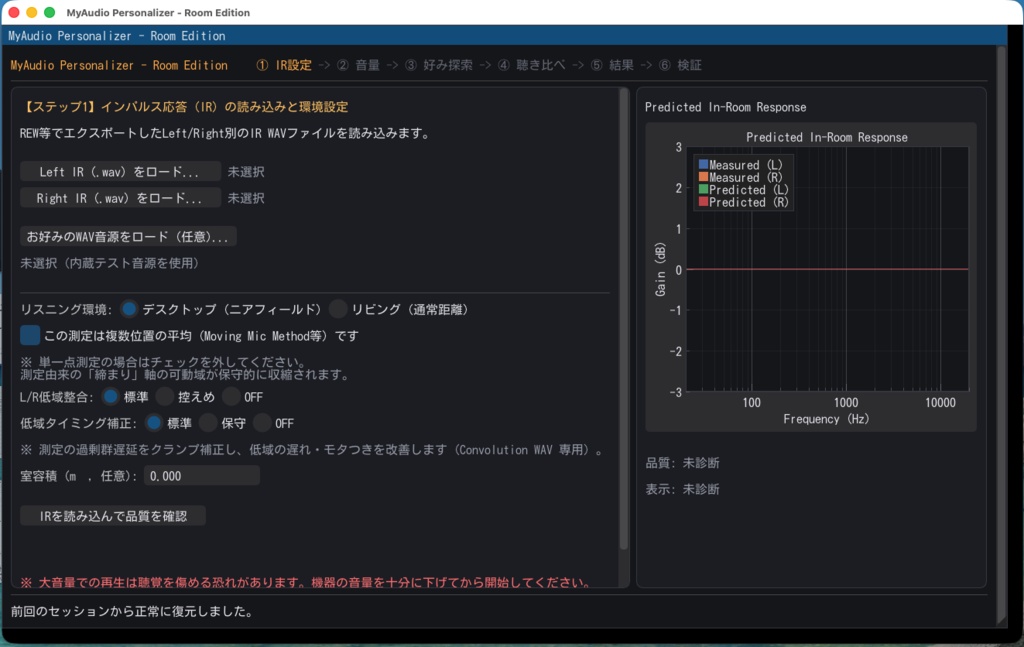Click the main window right-edge scrollbar
This screenshot has width=1024, height=647.
tap(1002, 334)
